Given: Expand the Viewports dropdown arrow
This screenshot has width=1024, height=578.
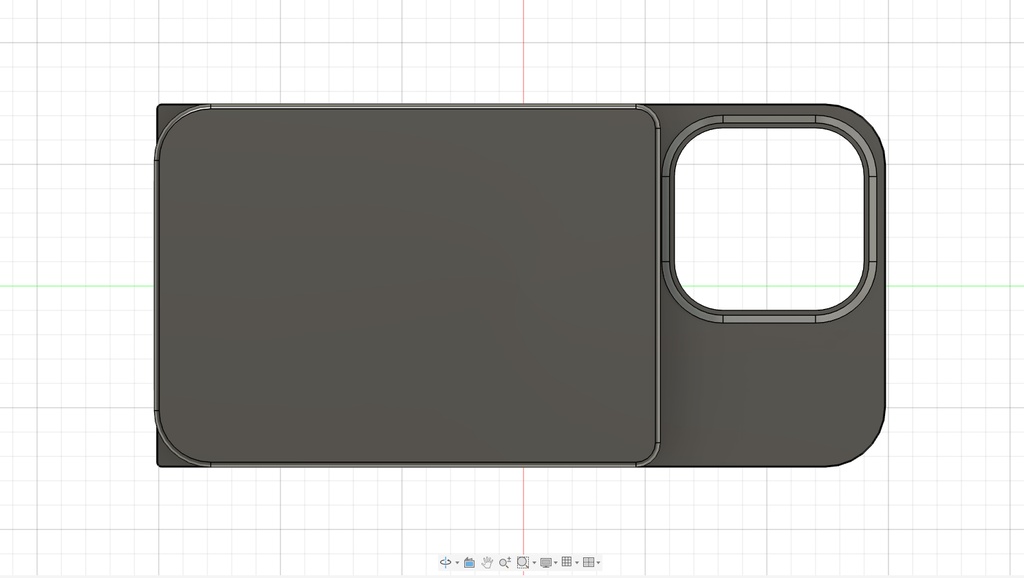Looking at the screenshot, I should [x=598, y=562].
